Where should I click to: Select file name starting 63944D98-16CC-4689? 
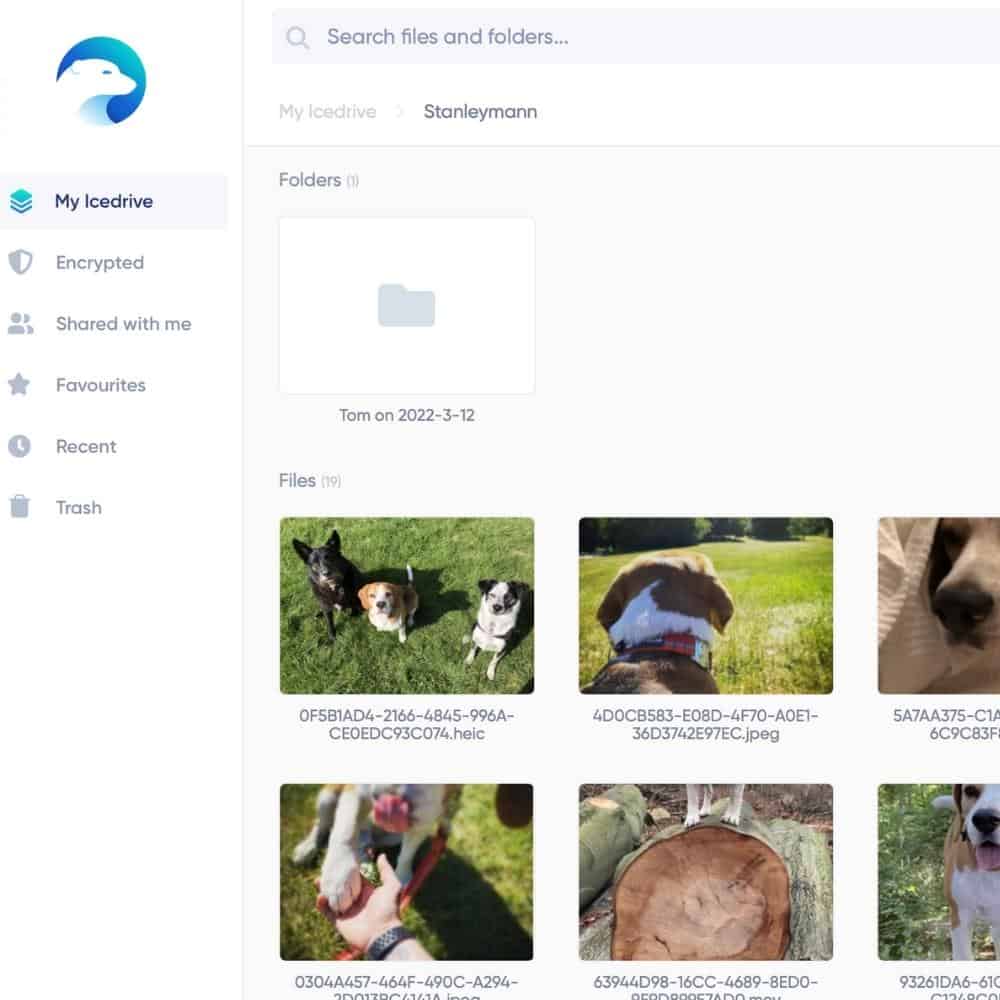coord(706,987)
